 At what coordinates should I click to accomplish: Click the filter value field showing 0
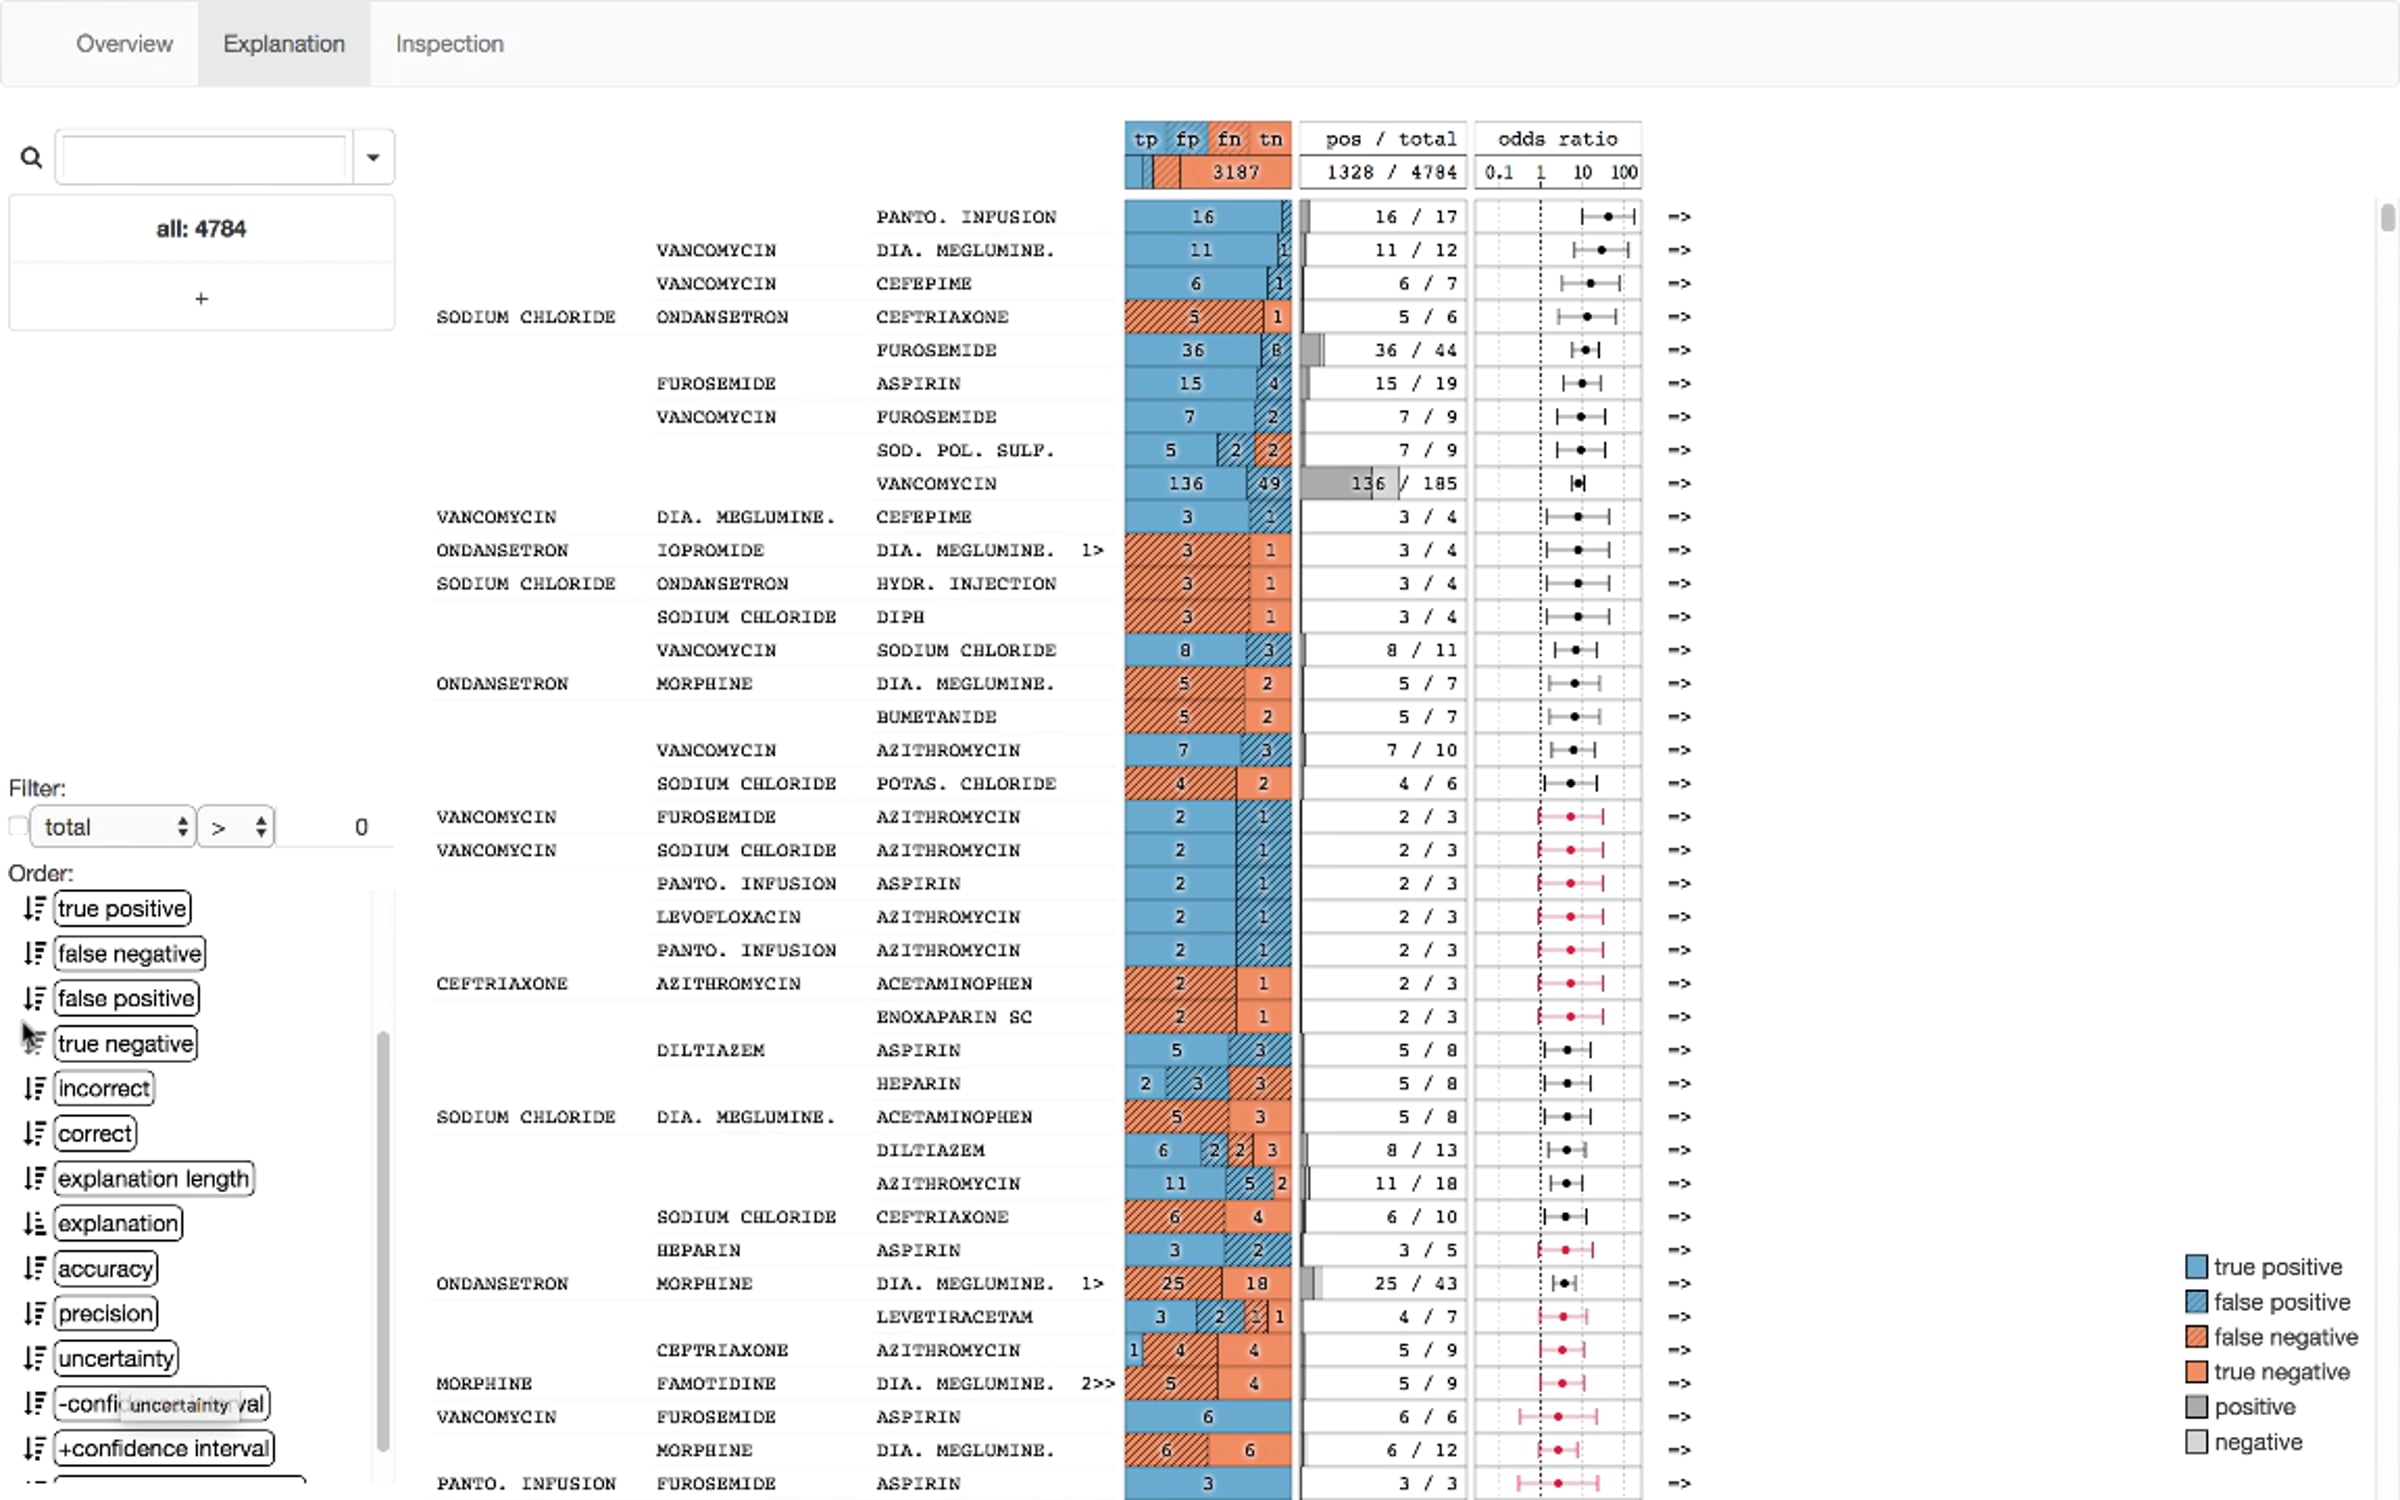[334, 827]
